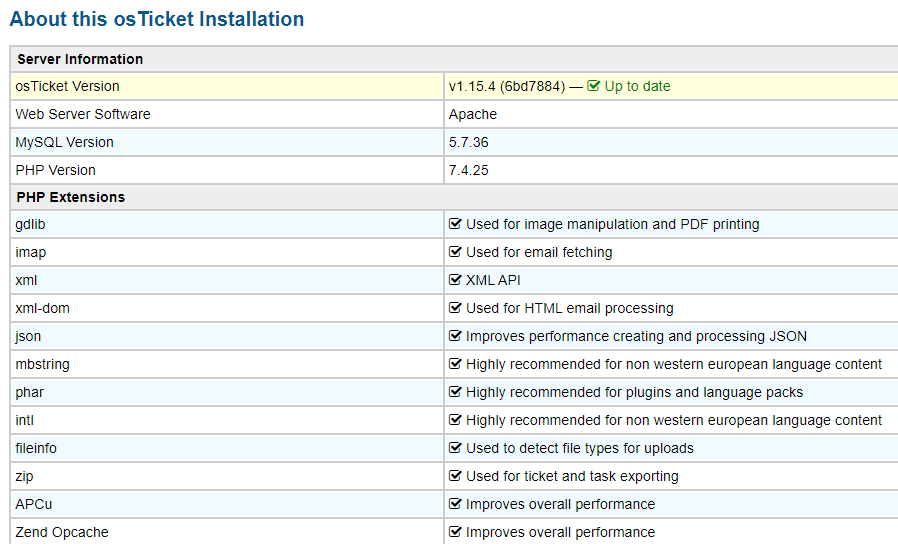
Task: Click the Up to date status link
Action: pos(637,86)
